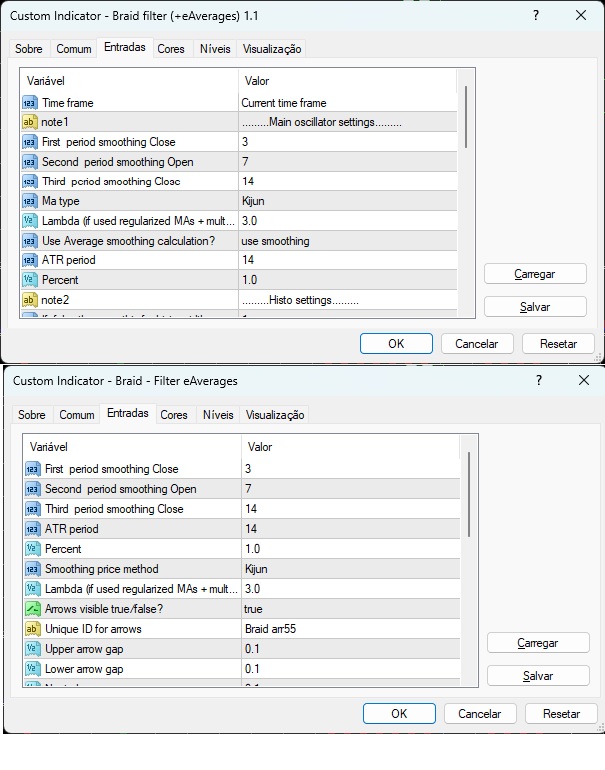Switch to Cores tab in Braid filter 1.1 dialog
The image size is (605, 770).
coord(171,49)
